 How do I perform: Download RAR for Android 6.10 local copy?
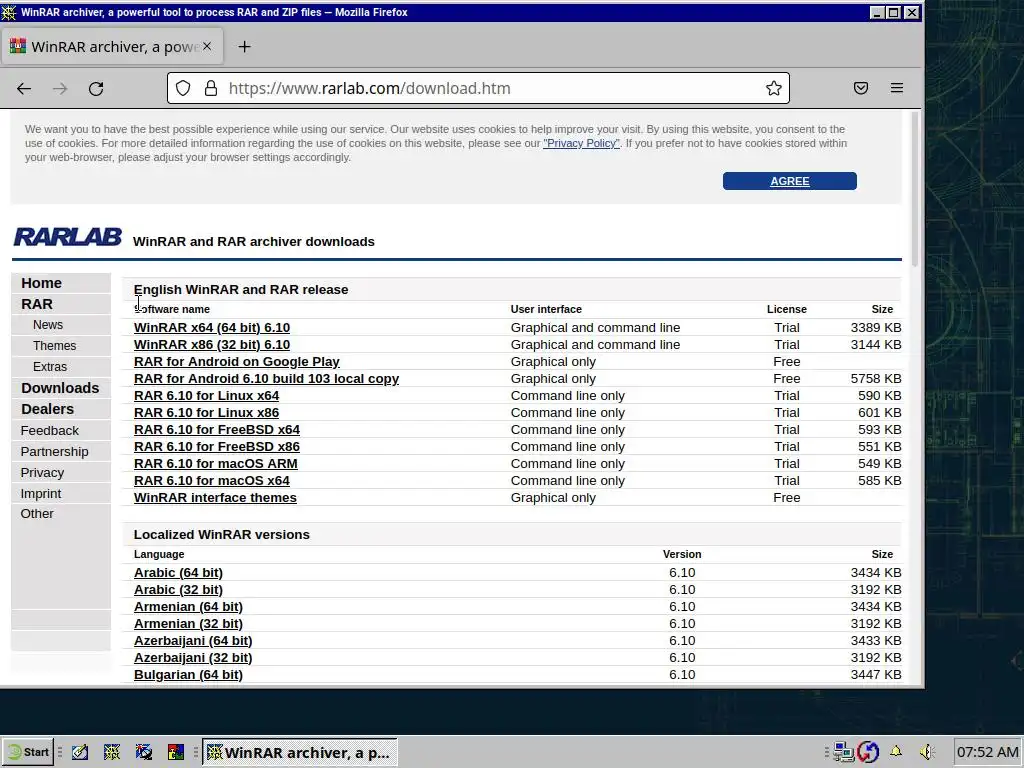pyautogui.click(x=266, y=379)
